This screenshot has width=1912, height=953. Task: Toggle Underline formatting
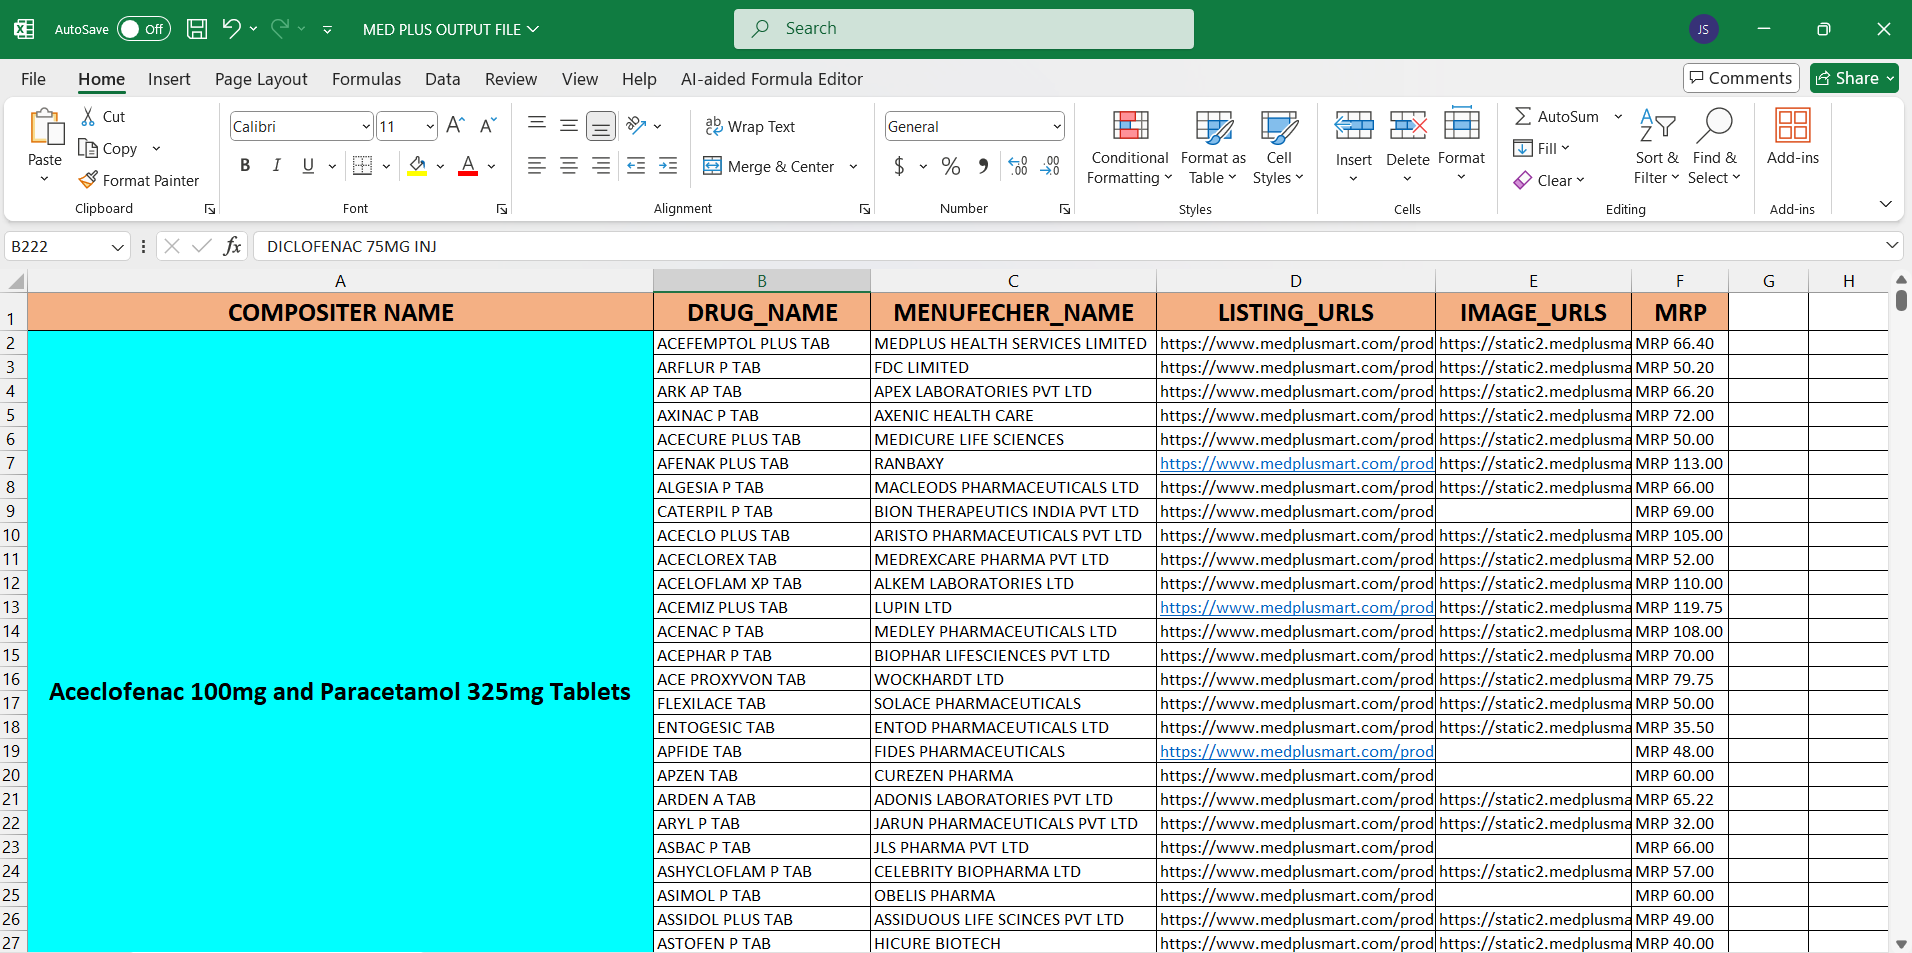tap(308, 166)
